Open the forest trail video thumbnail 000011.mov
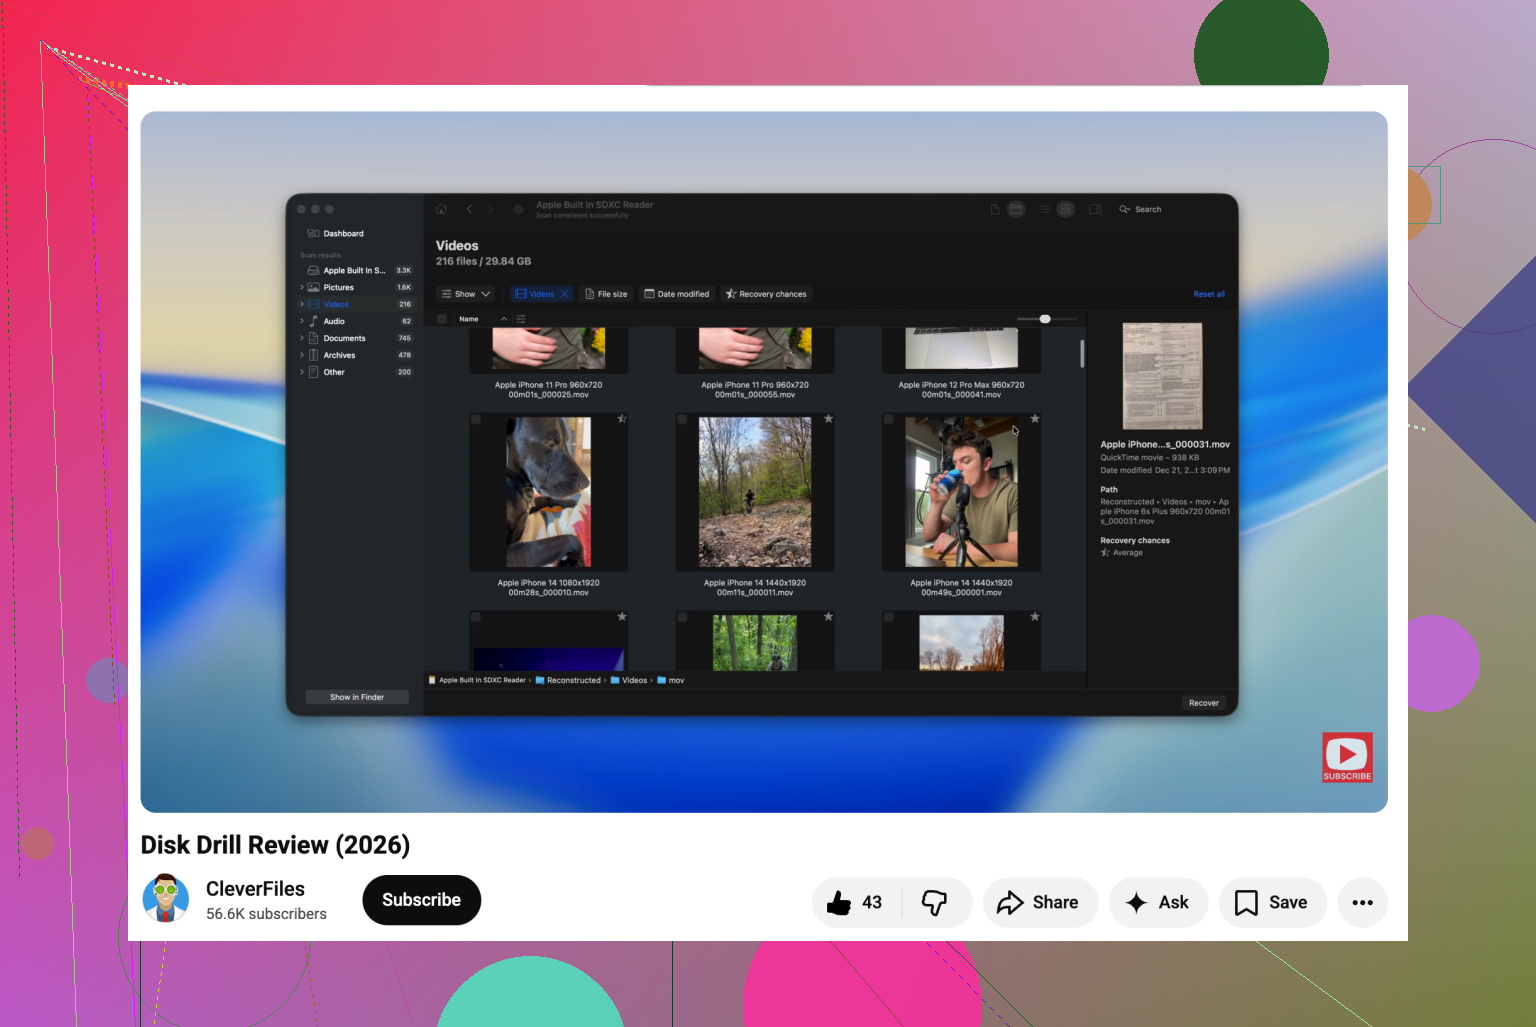1536x1027 pixels. pyautogui.click(x=755, y=492)
